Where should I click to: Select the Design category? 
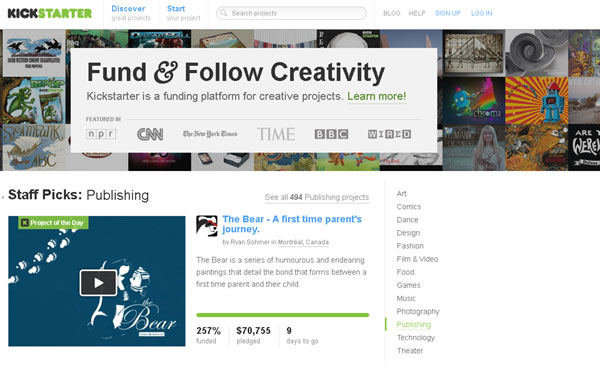coord(408,233)
